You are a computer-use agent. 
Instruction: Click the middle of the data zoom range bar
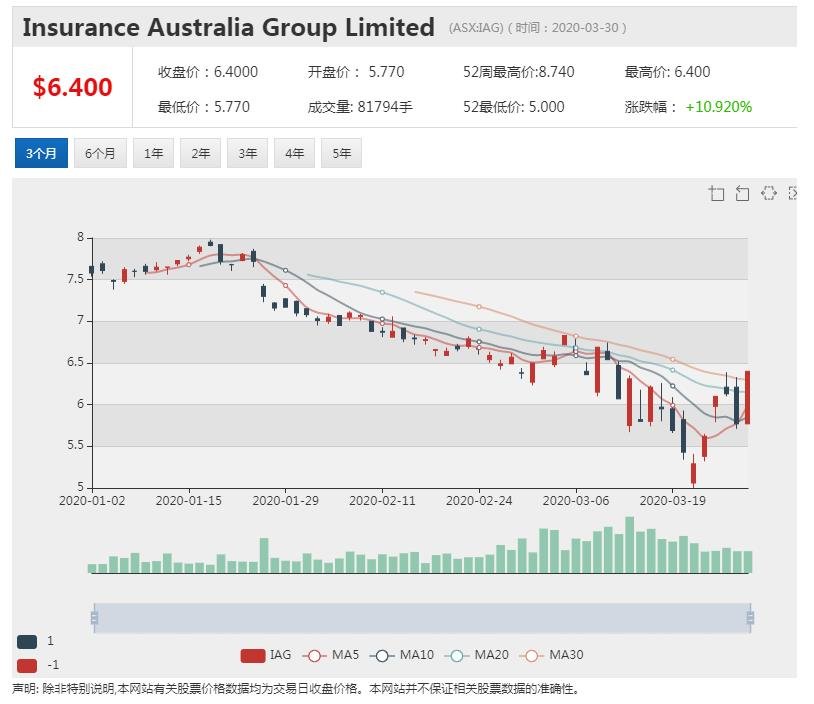422,618
